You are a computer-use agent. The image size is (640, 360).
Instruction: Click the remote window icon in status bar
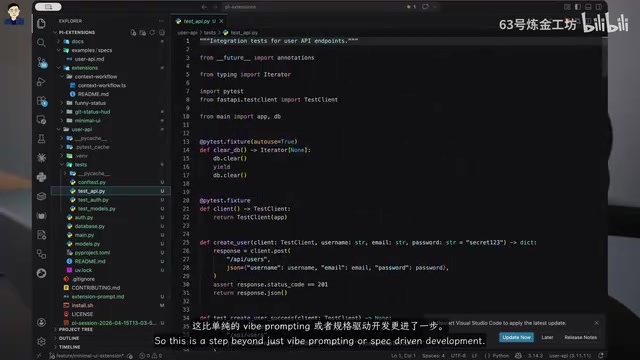(39, 356)
